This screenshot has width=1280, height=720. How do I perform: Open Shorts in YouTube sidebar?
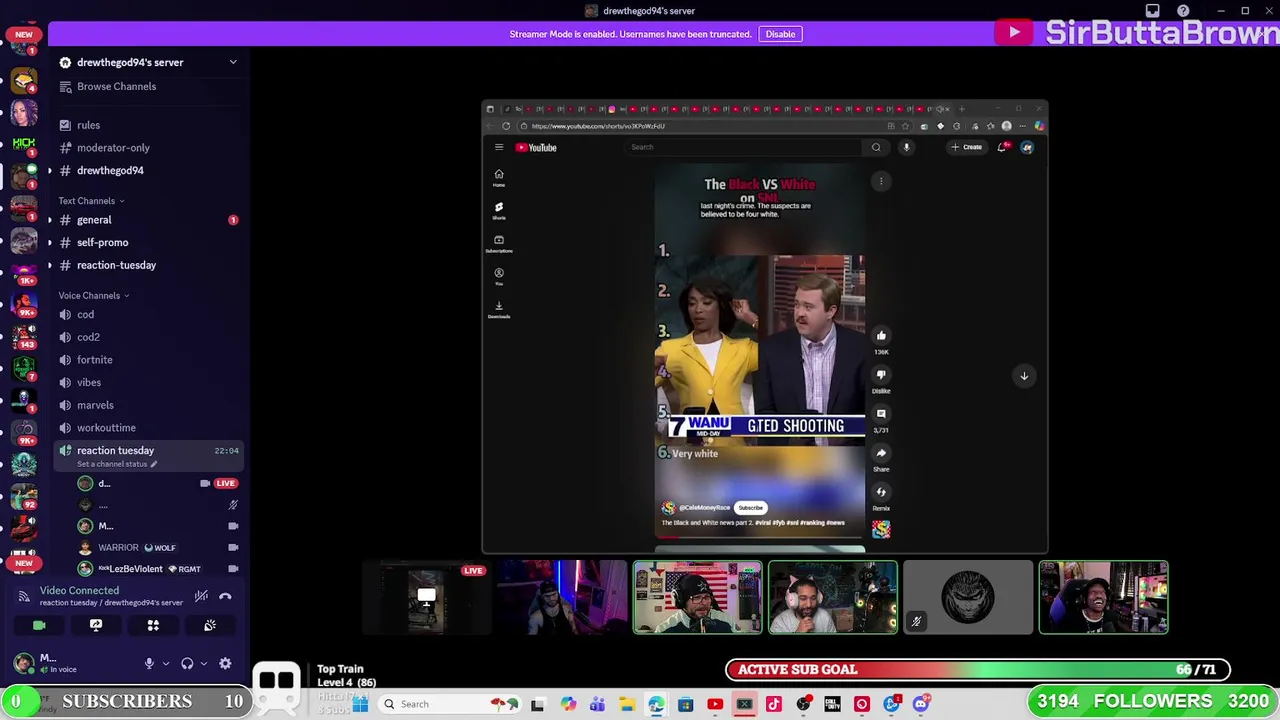pos(499,211)
